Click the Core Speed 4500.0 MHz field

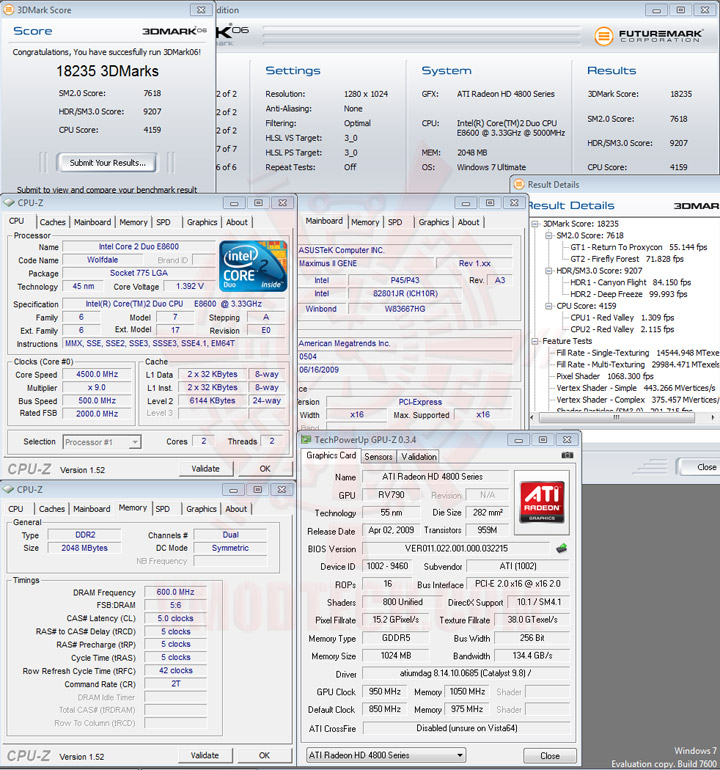[x=97, y=374]
